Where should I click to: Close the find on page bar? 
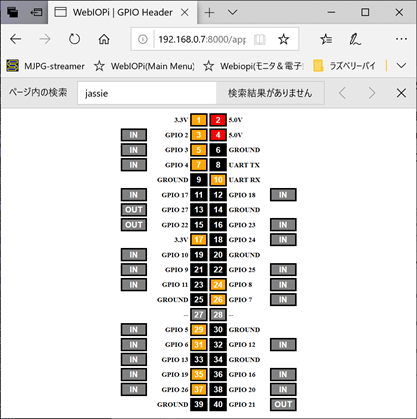click(x=401, y=93)
